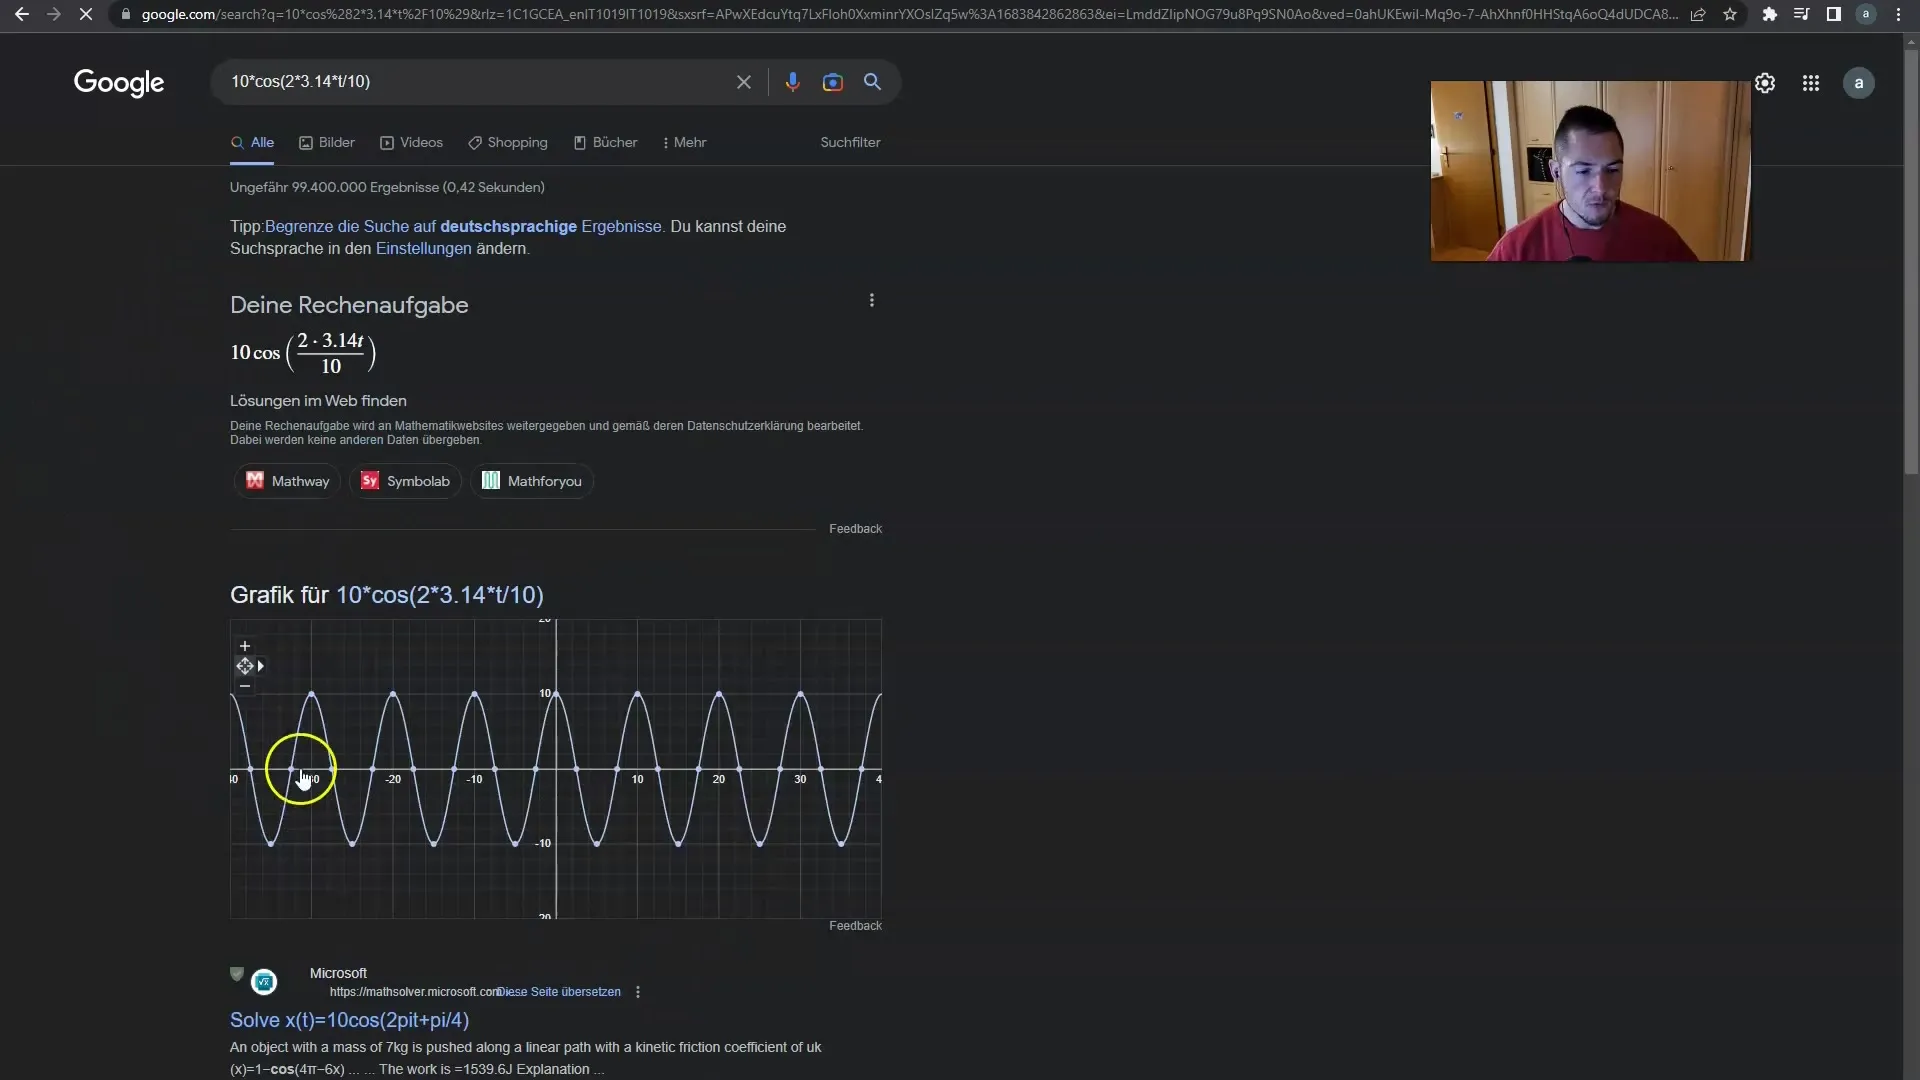
Task: Click the cosine curve graph area
Action: coord(556,769)
